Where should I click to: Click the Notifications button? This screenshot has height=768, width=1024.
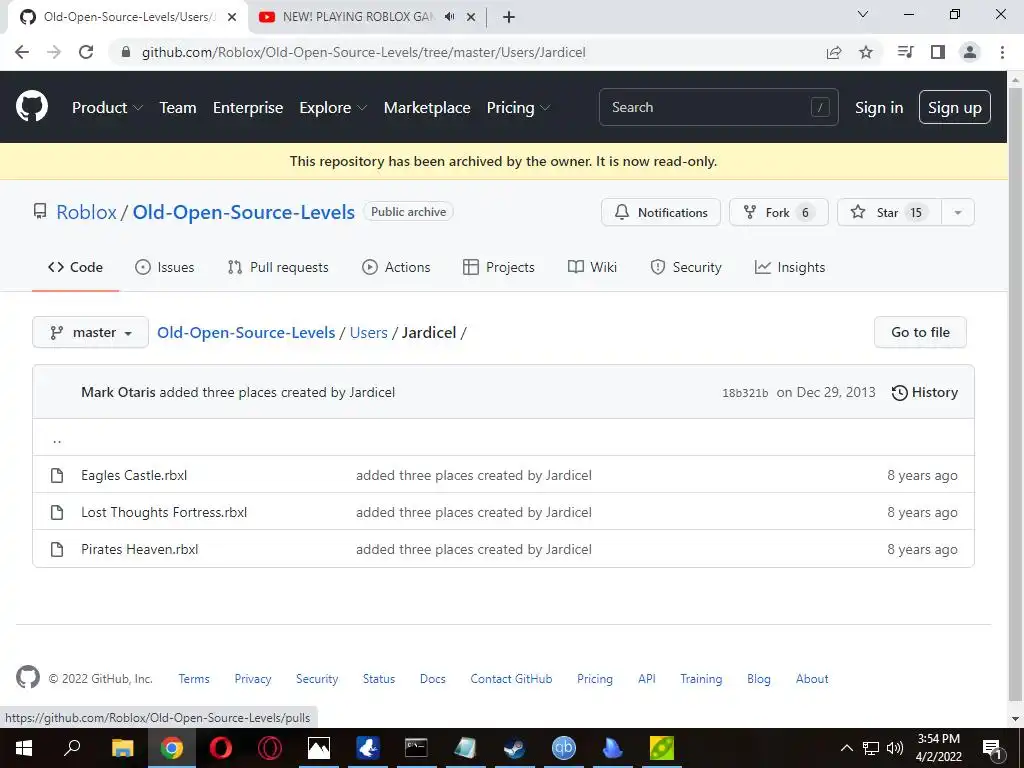(x=661, y=212)
